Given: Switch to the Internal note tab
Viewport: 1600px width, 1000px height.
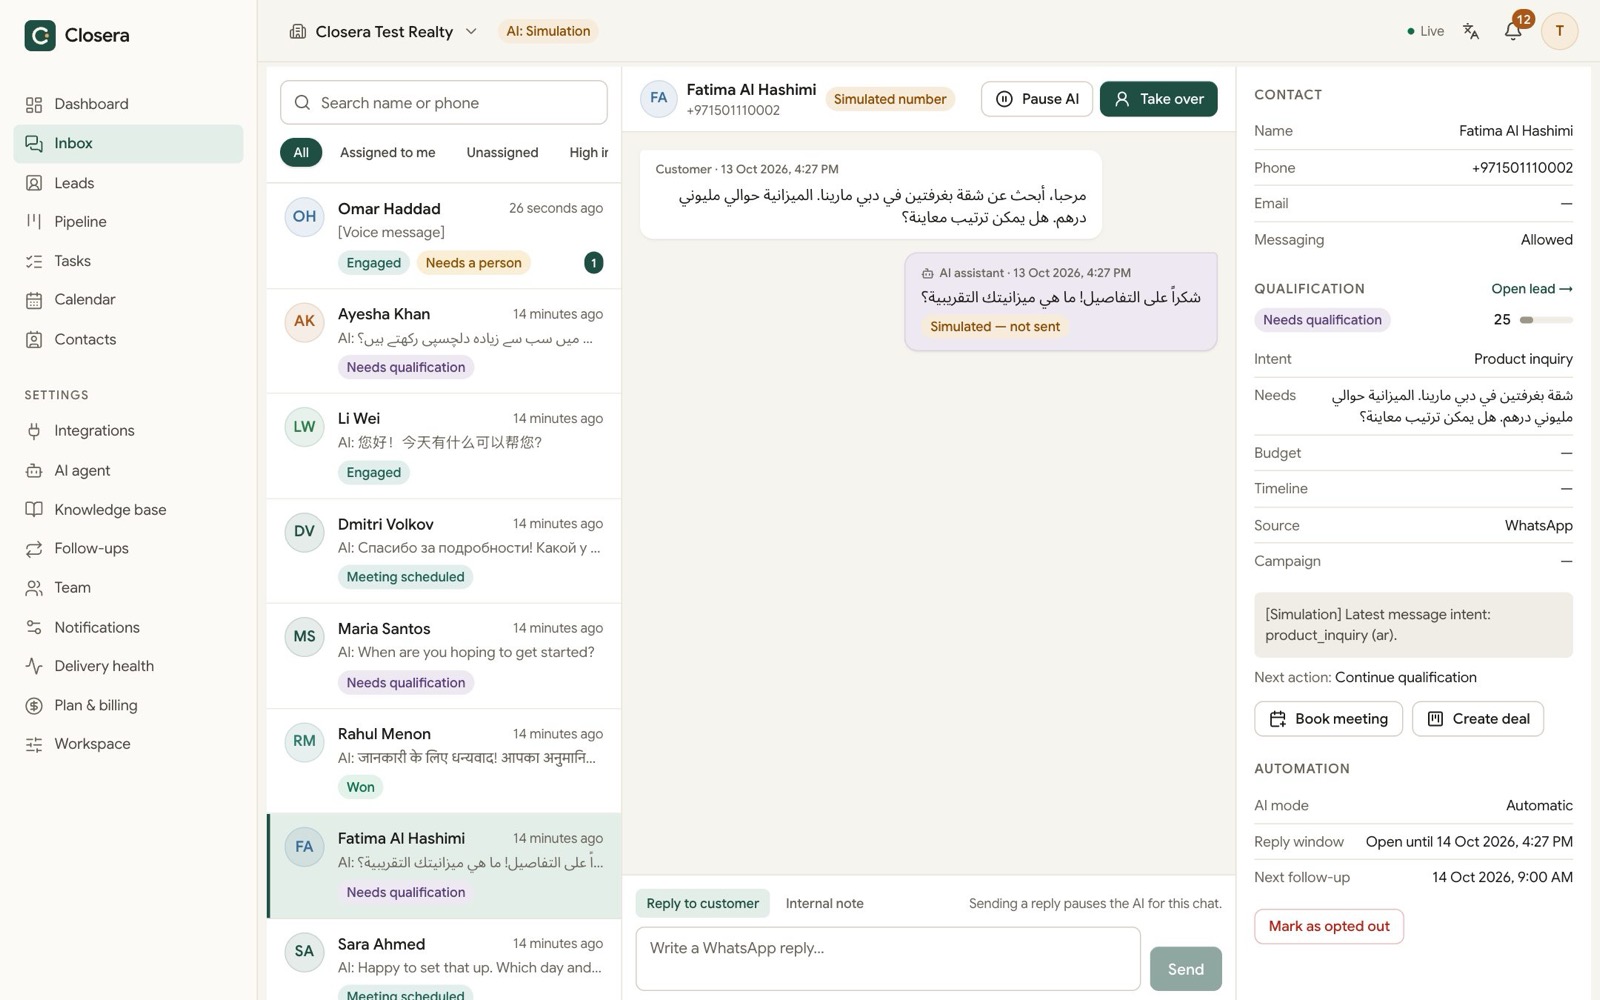Looking at the screenshot, I should click(824, 903).
